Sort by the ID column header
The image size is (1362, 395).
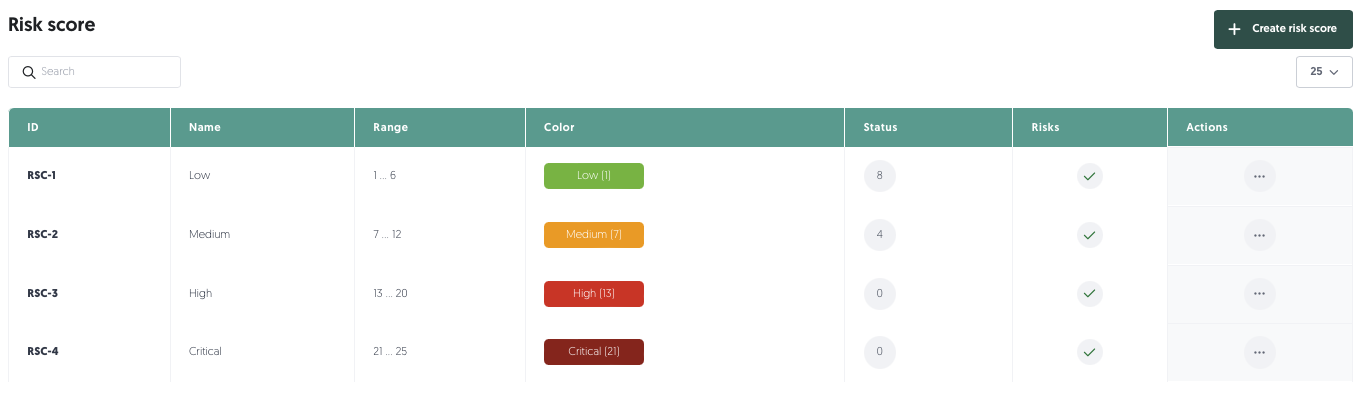coord(33,128)
